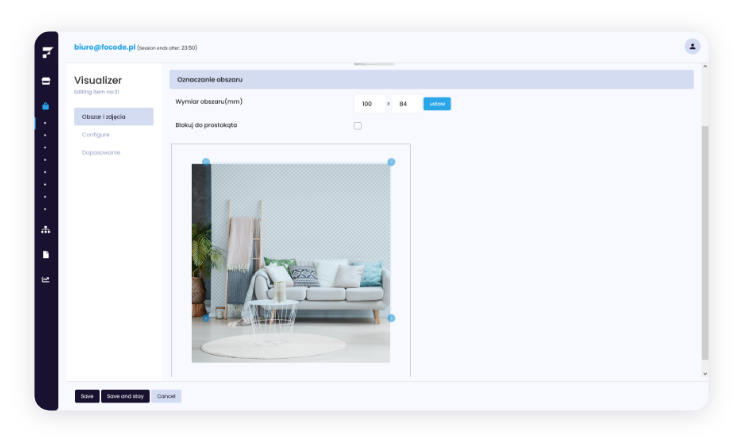Image resolution: width=743 pixels, height=448 pixels.
Task: Open the user profile avatar menu
Action: [692, 46]
